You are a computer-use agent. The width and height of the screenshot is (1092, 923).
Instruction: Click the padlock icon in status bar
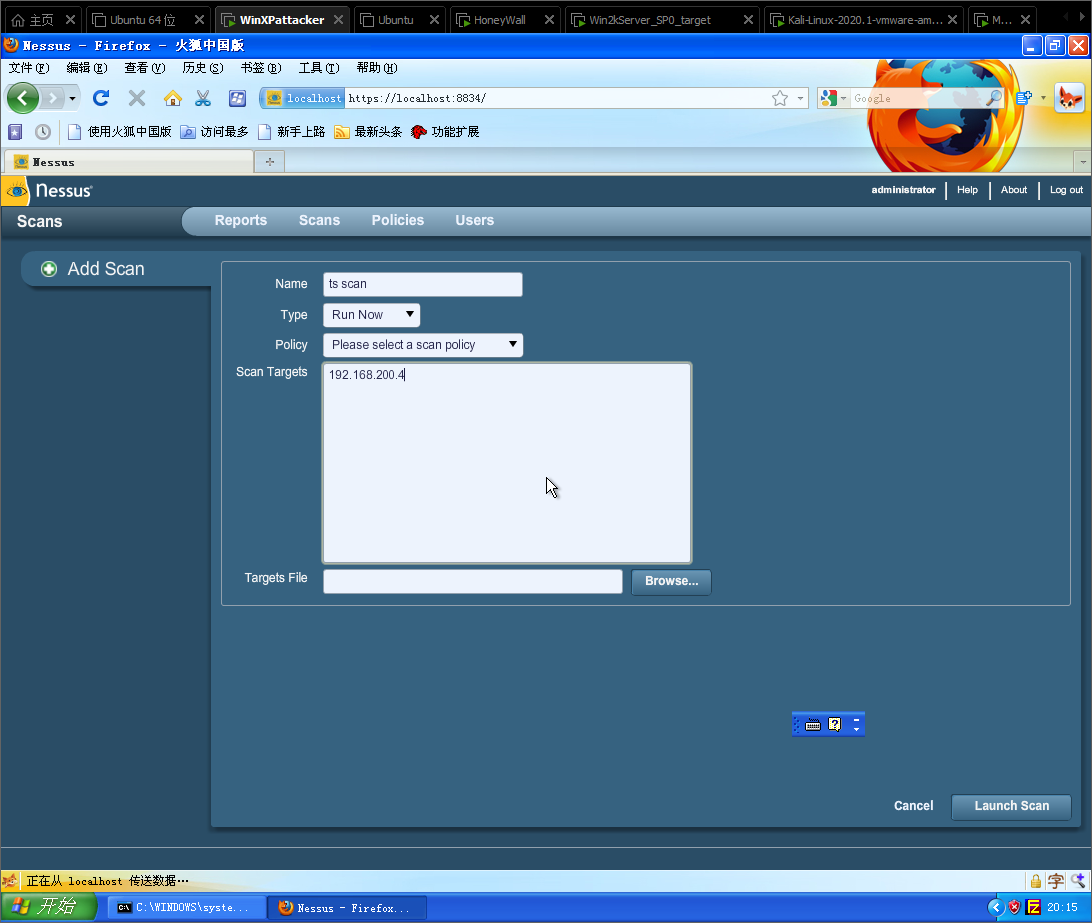(1036, 881)
